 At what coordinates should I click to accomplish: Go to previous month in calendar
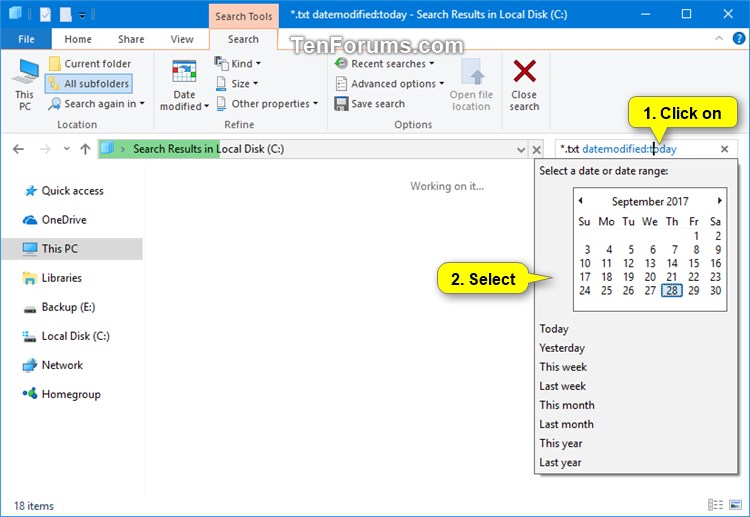point(580,200)
